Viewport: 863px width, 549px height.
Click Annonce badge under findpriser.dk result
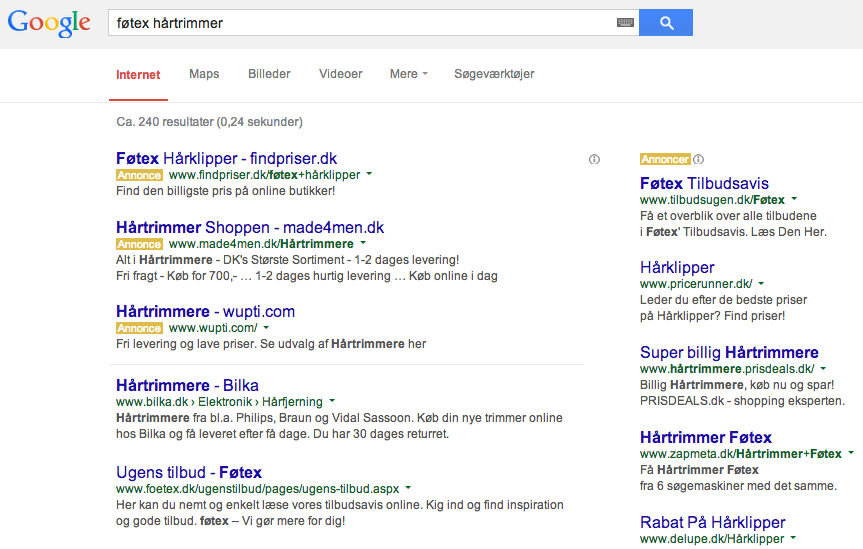(139, 175)
